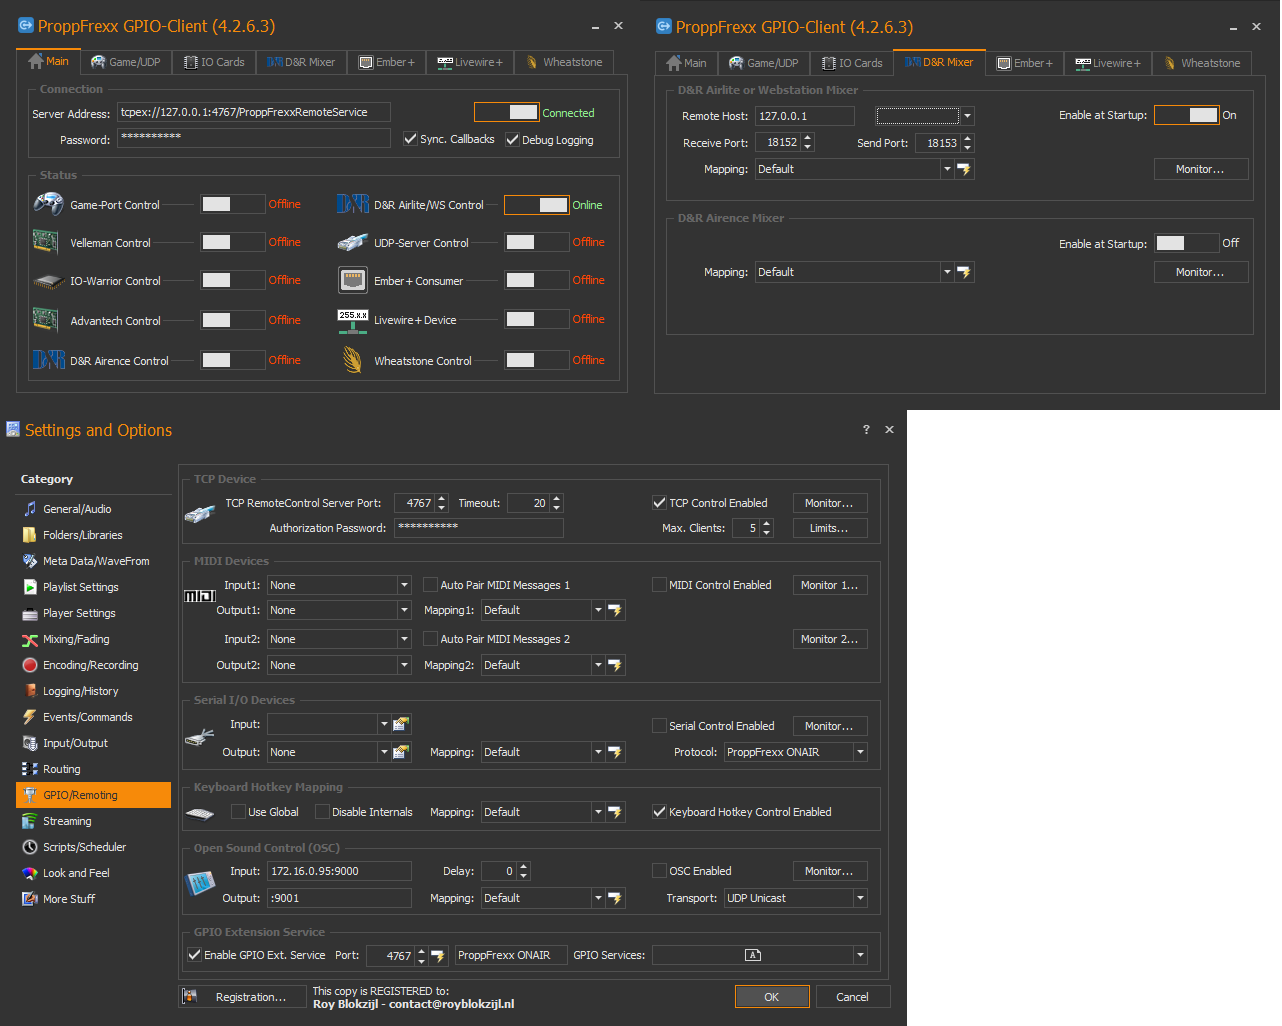1282x1026 pixels.
Task: Click the OSC Input address field
Action: [x=339, y=871]
